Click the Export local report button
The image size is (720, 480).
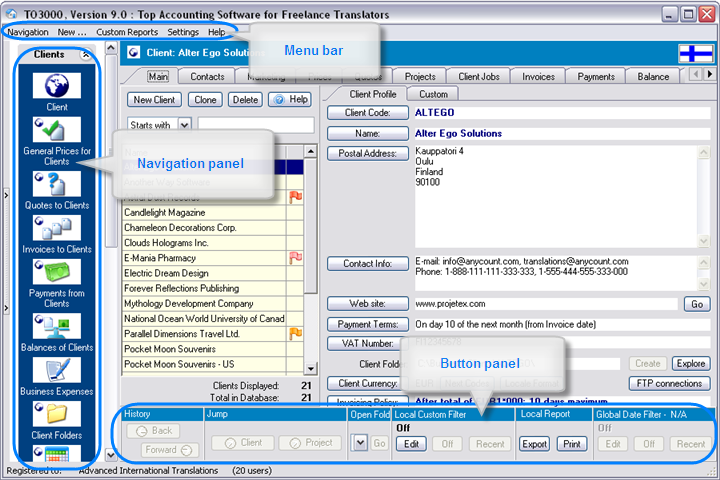(x=534, y=444)
